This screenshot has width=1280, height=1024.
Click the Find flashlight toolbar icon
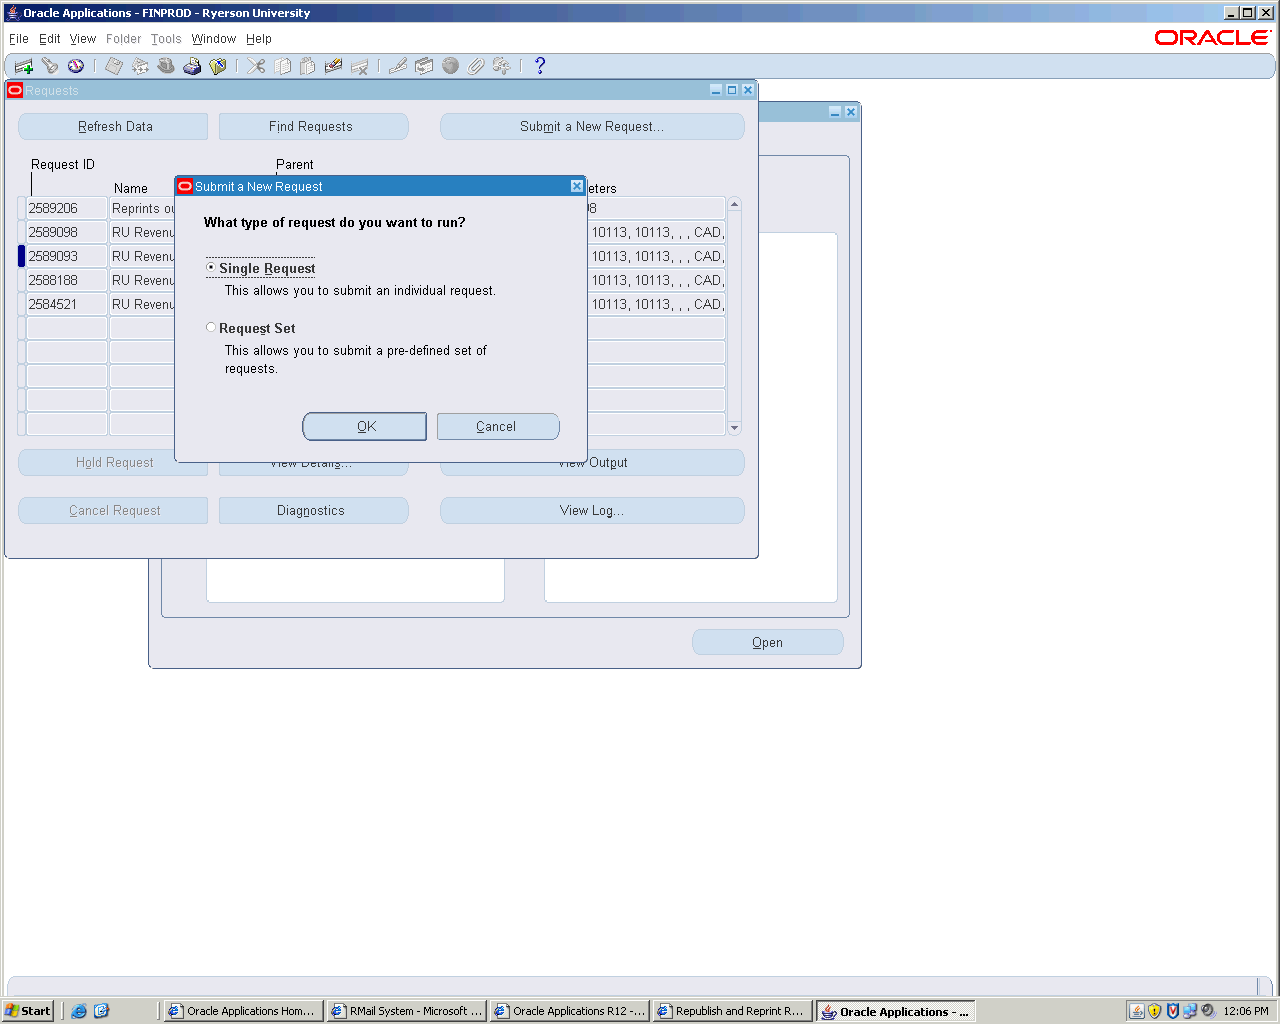point(50,66)
